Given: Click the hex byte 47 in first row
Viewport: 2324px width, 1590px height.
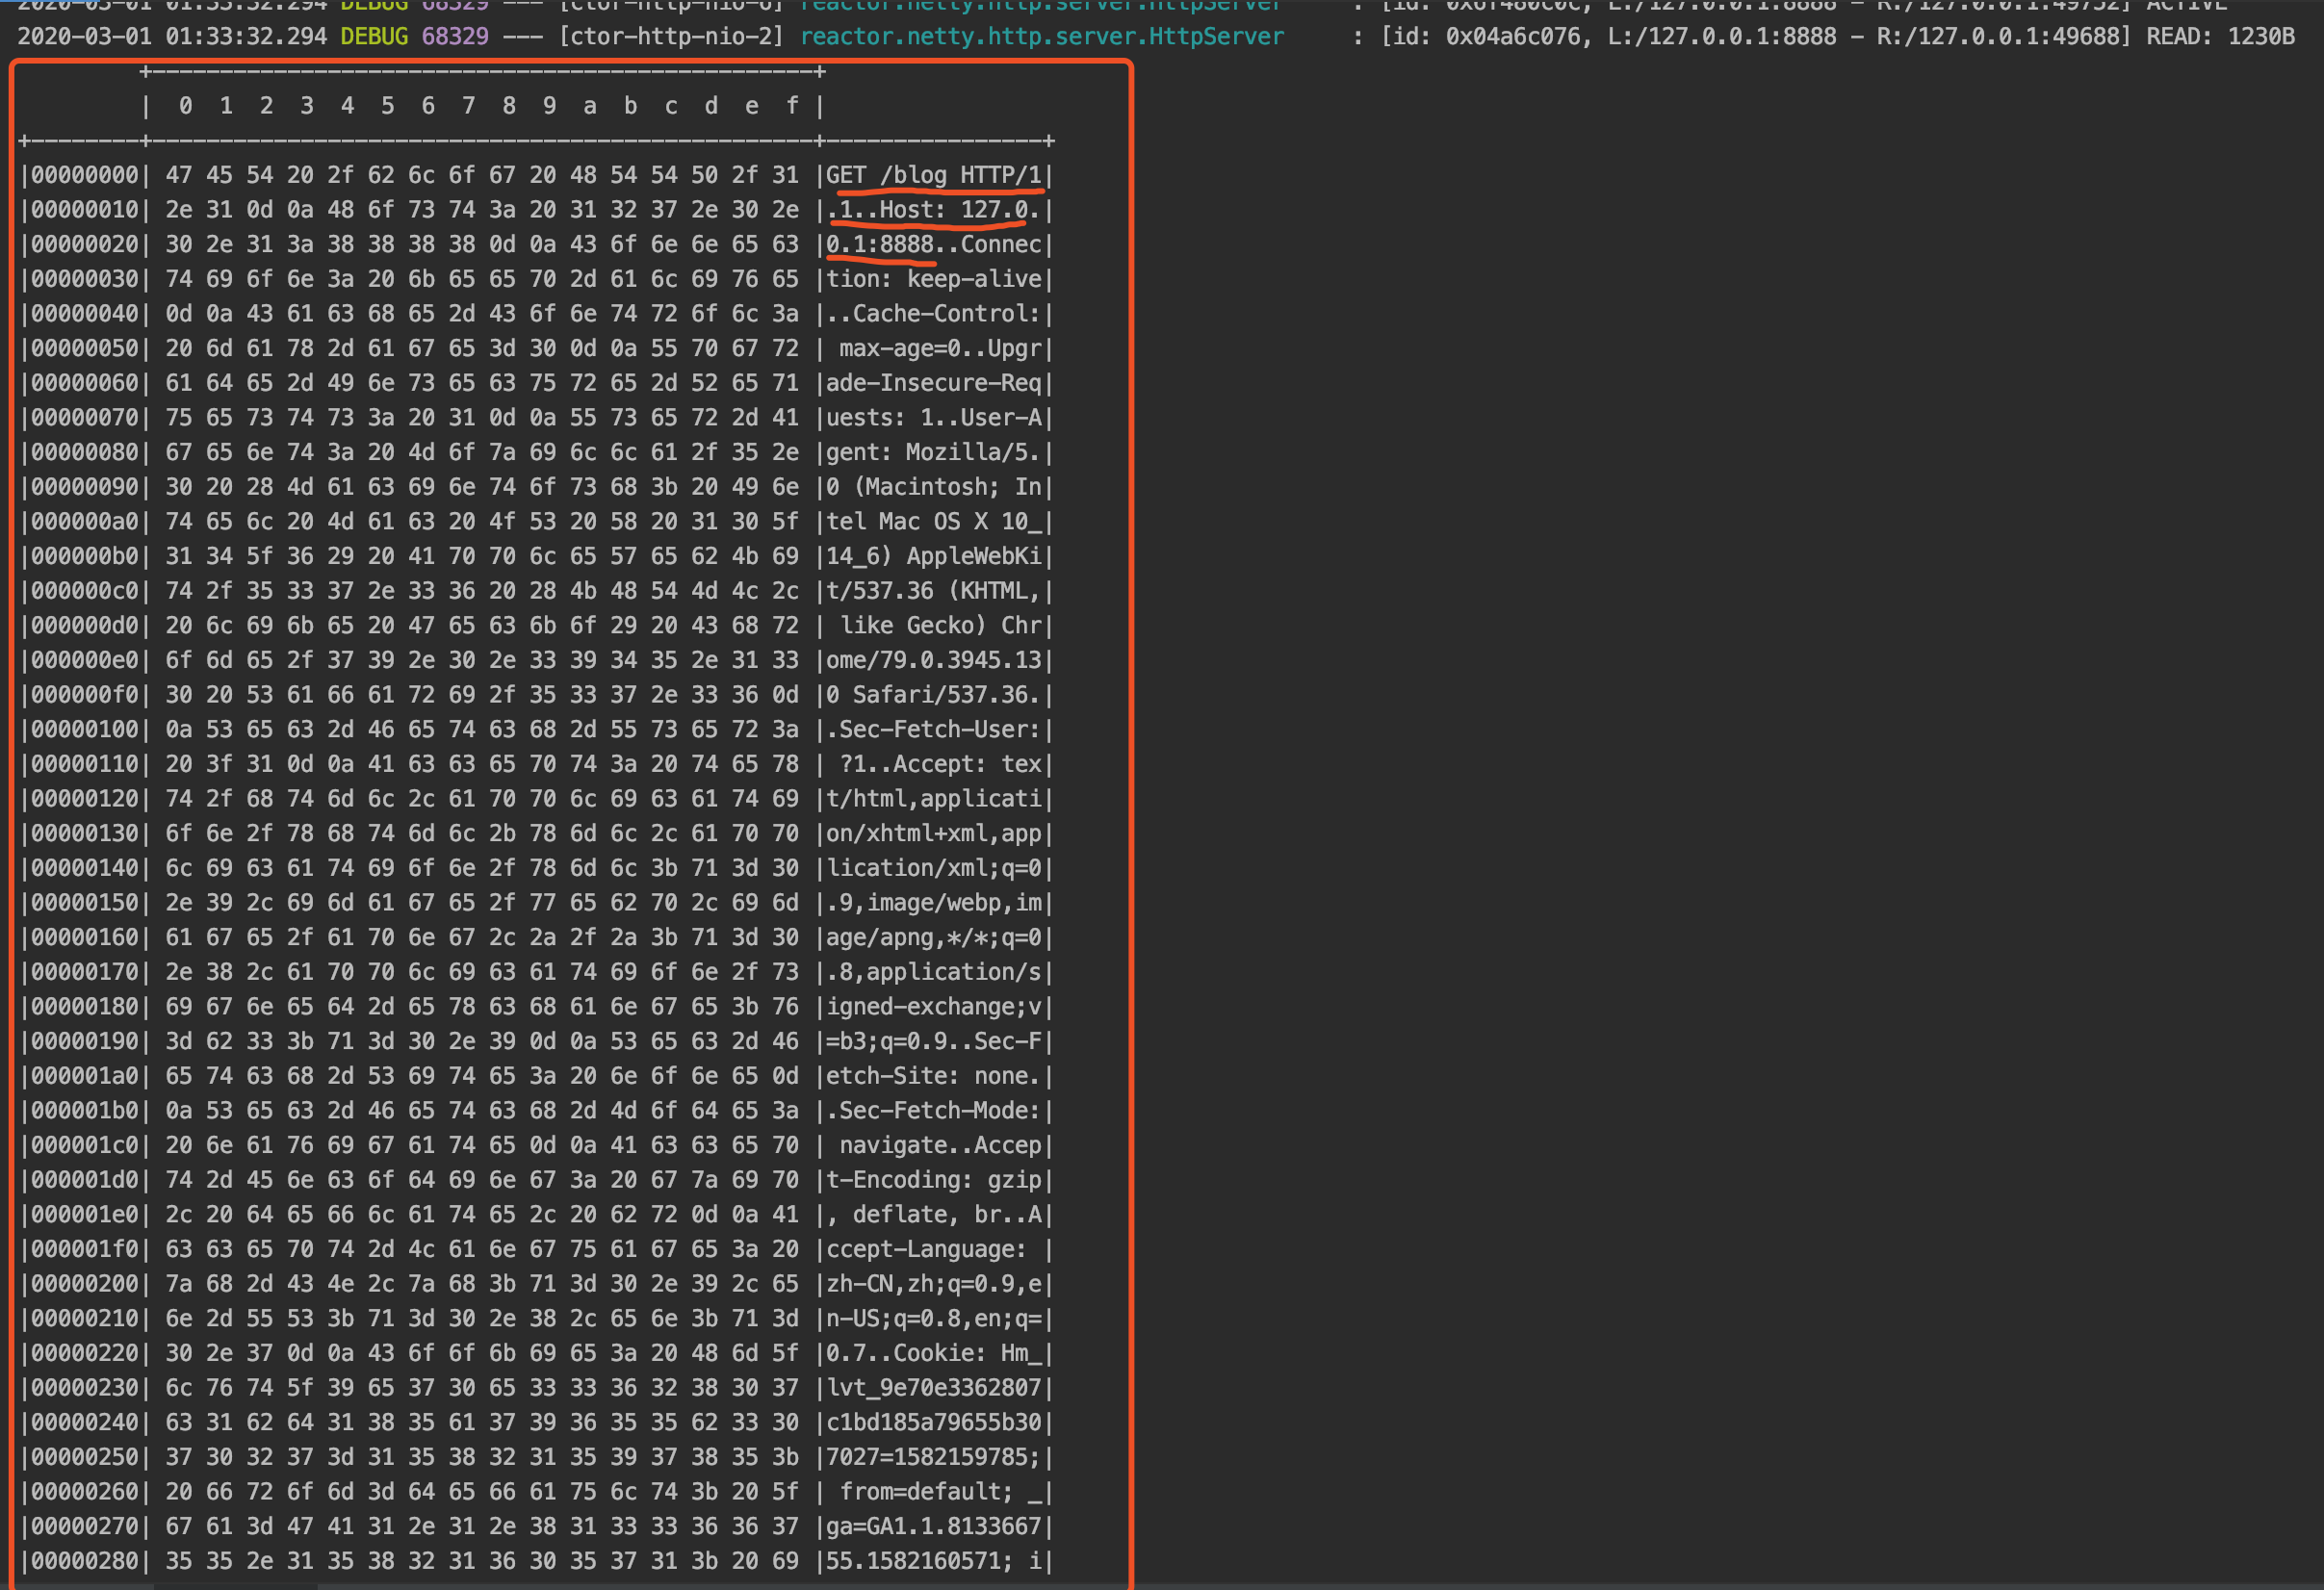Looking at the screenshot, I should [x=178, y=174].
